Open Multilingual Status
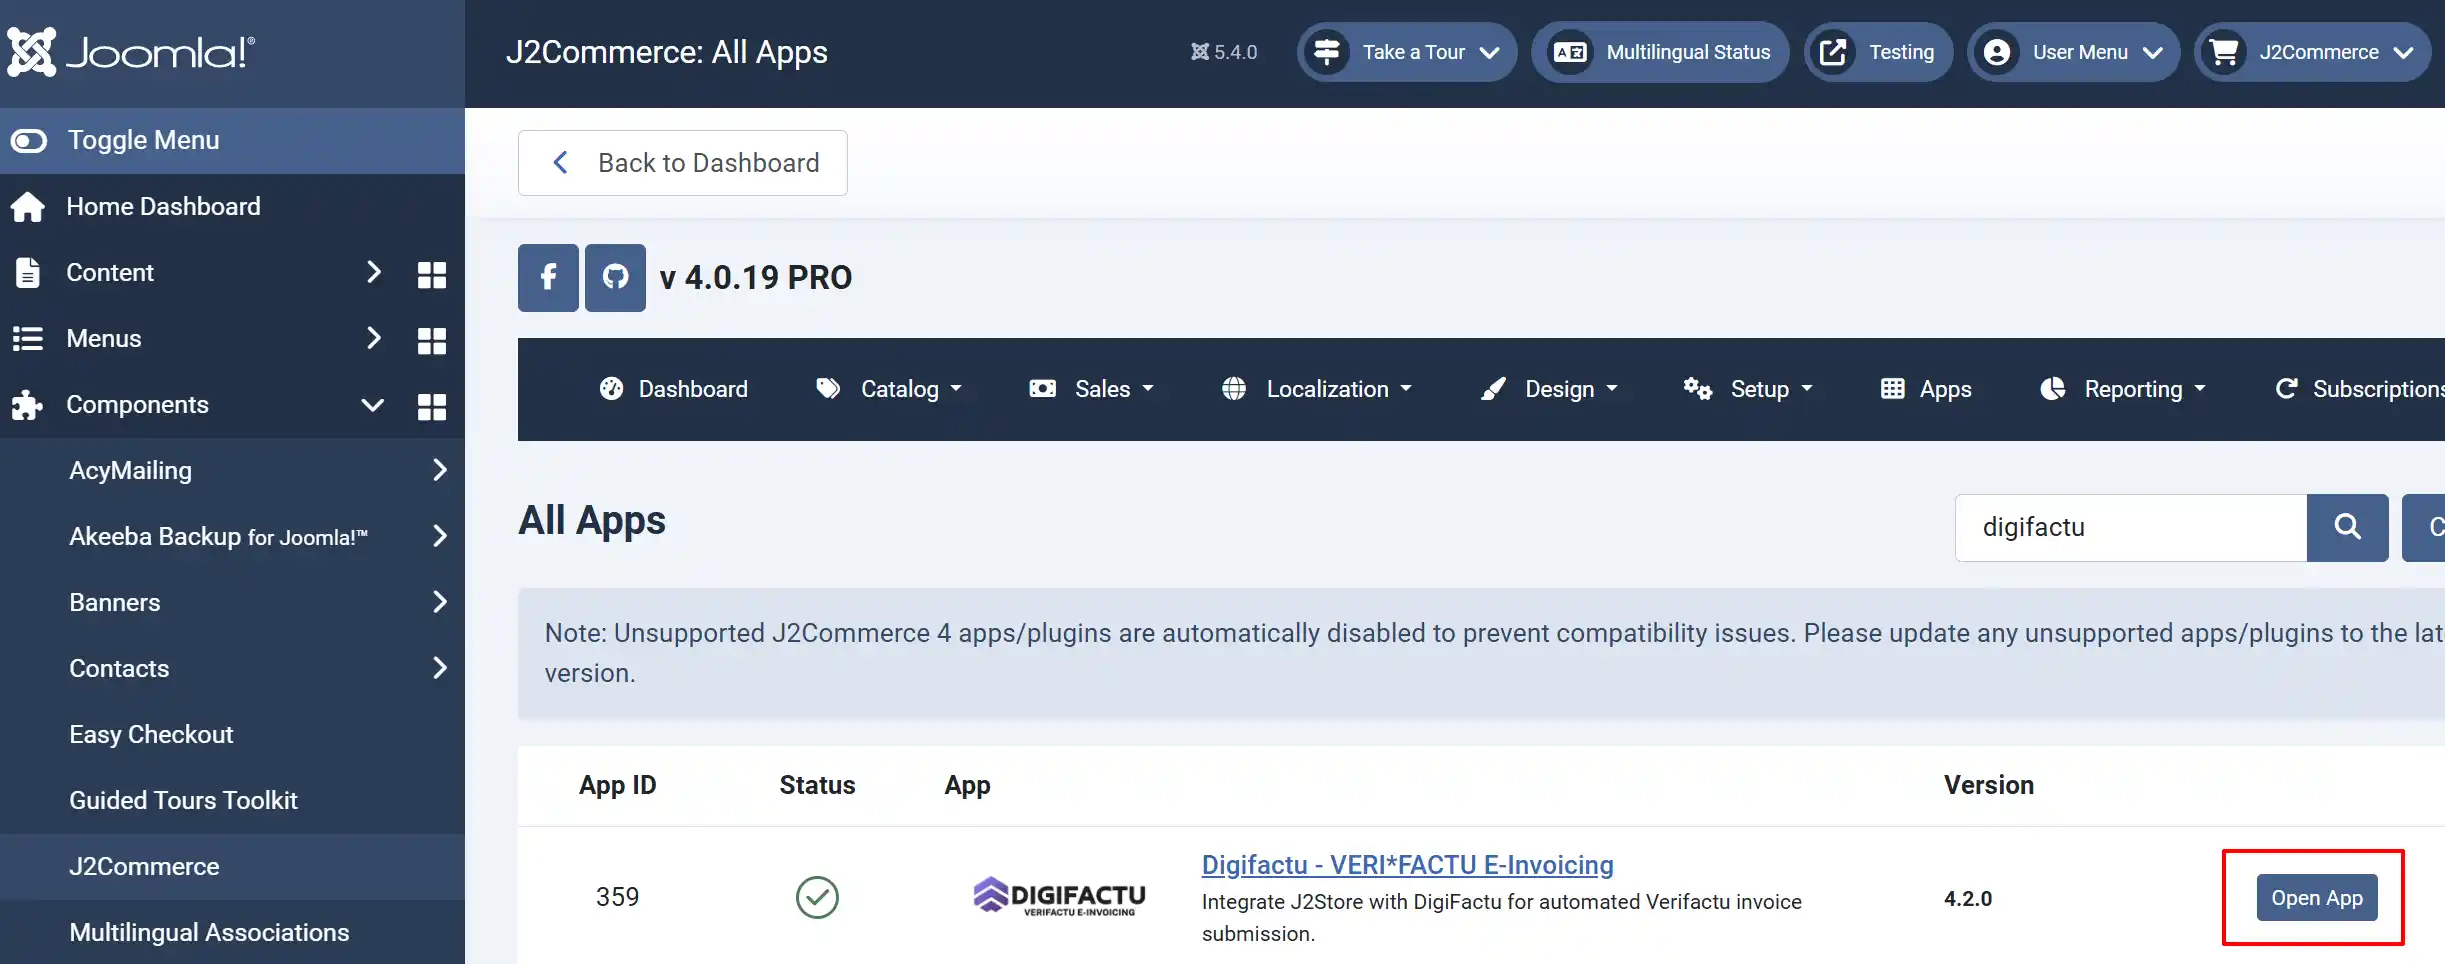 pos(1660,52)
